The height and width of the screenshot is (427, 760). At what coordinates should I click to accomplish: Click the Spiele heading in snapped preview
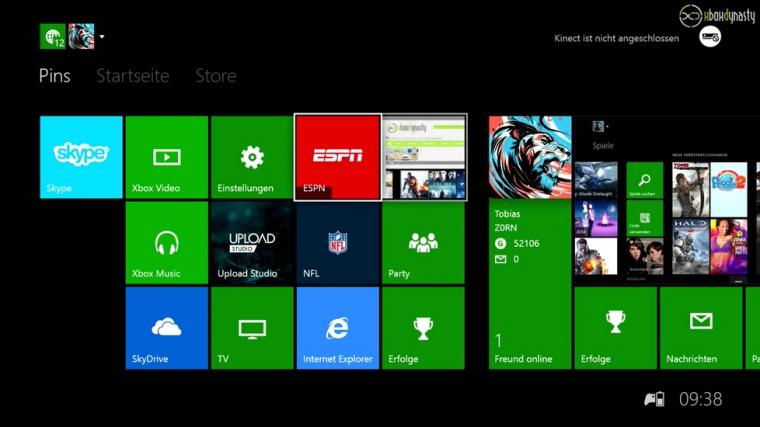pos(602,145)
